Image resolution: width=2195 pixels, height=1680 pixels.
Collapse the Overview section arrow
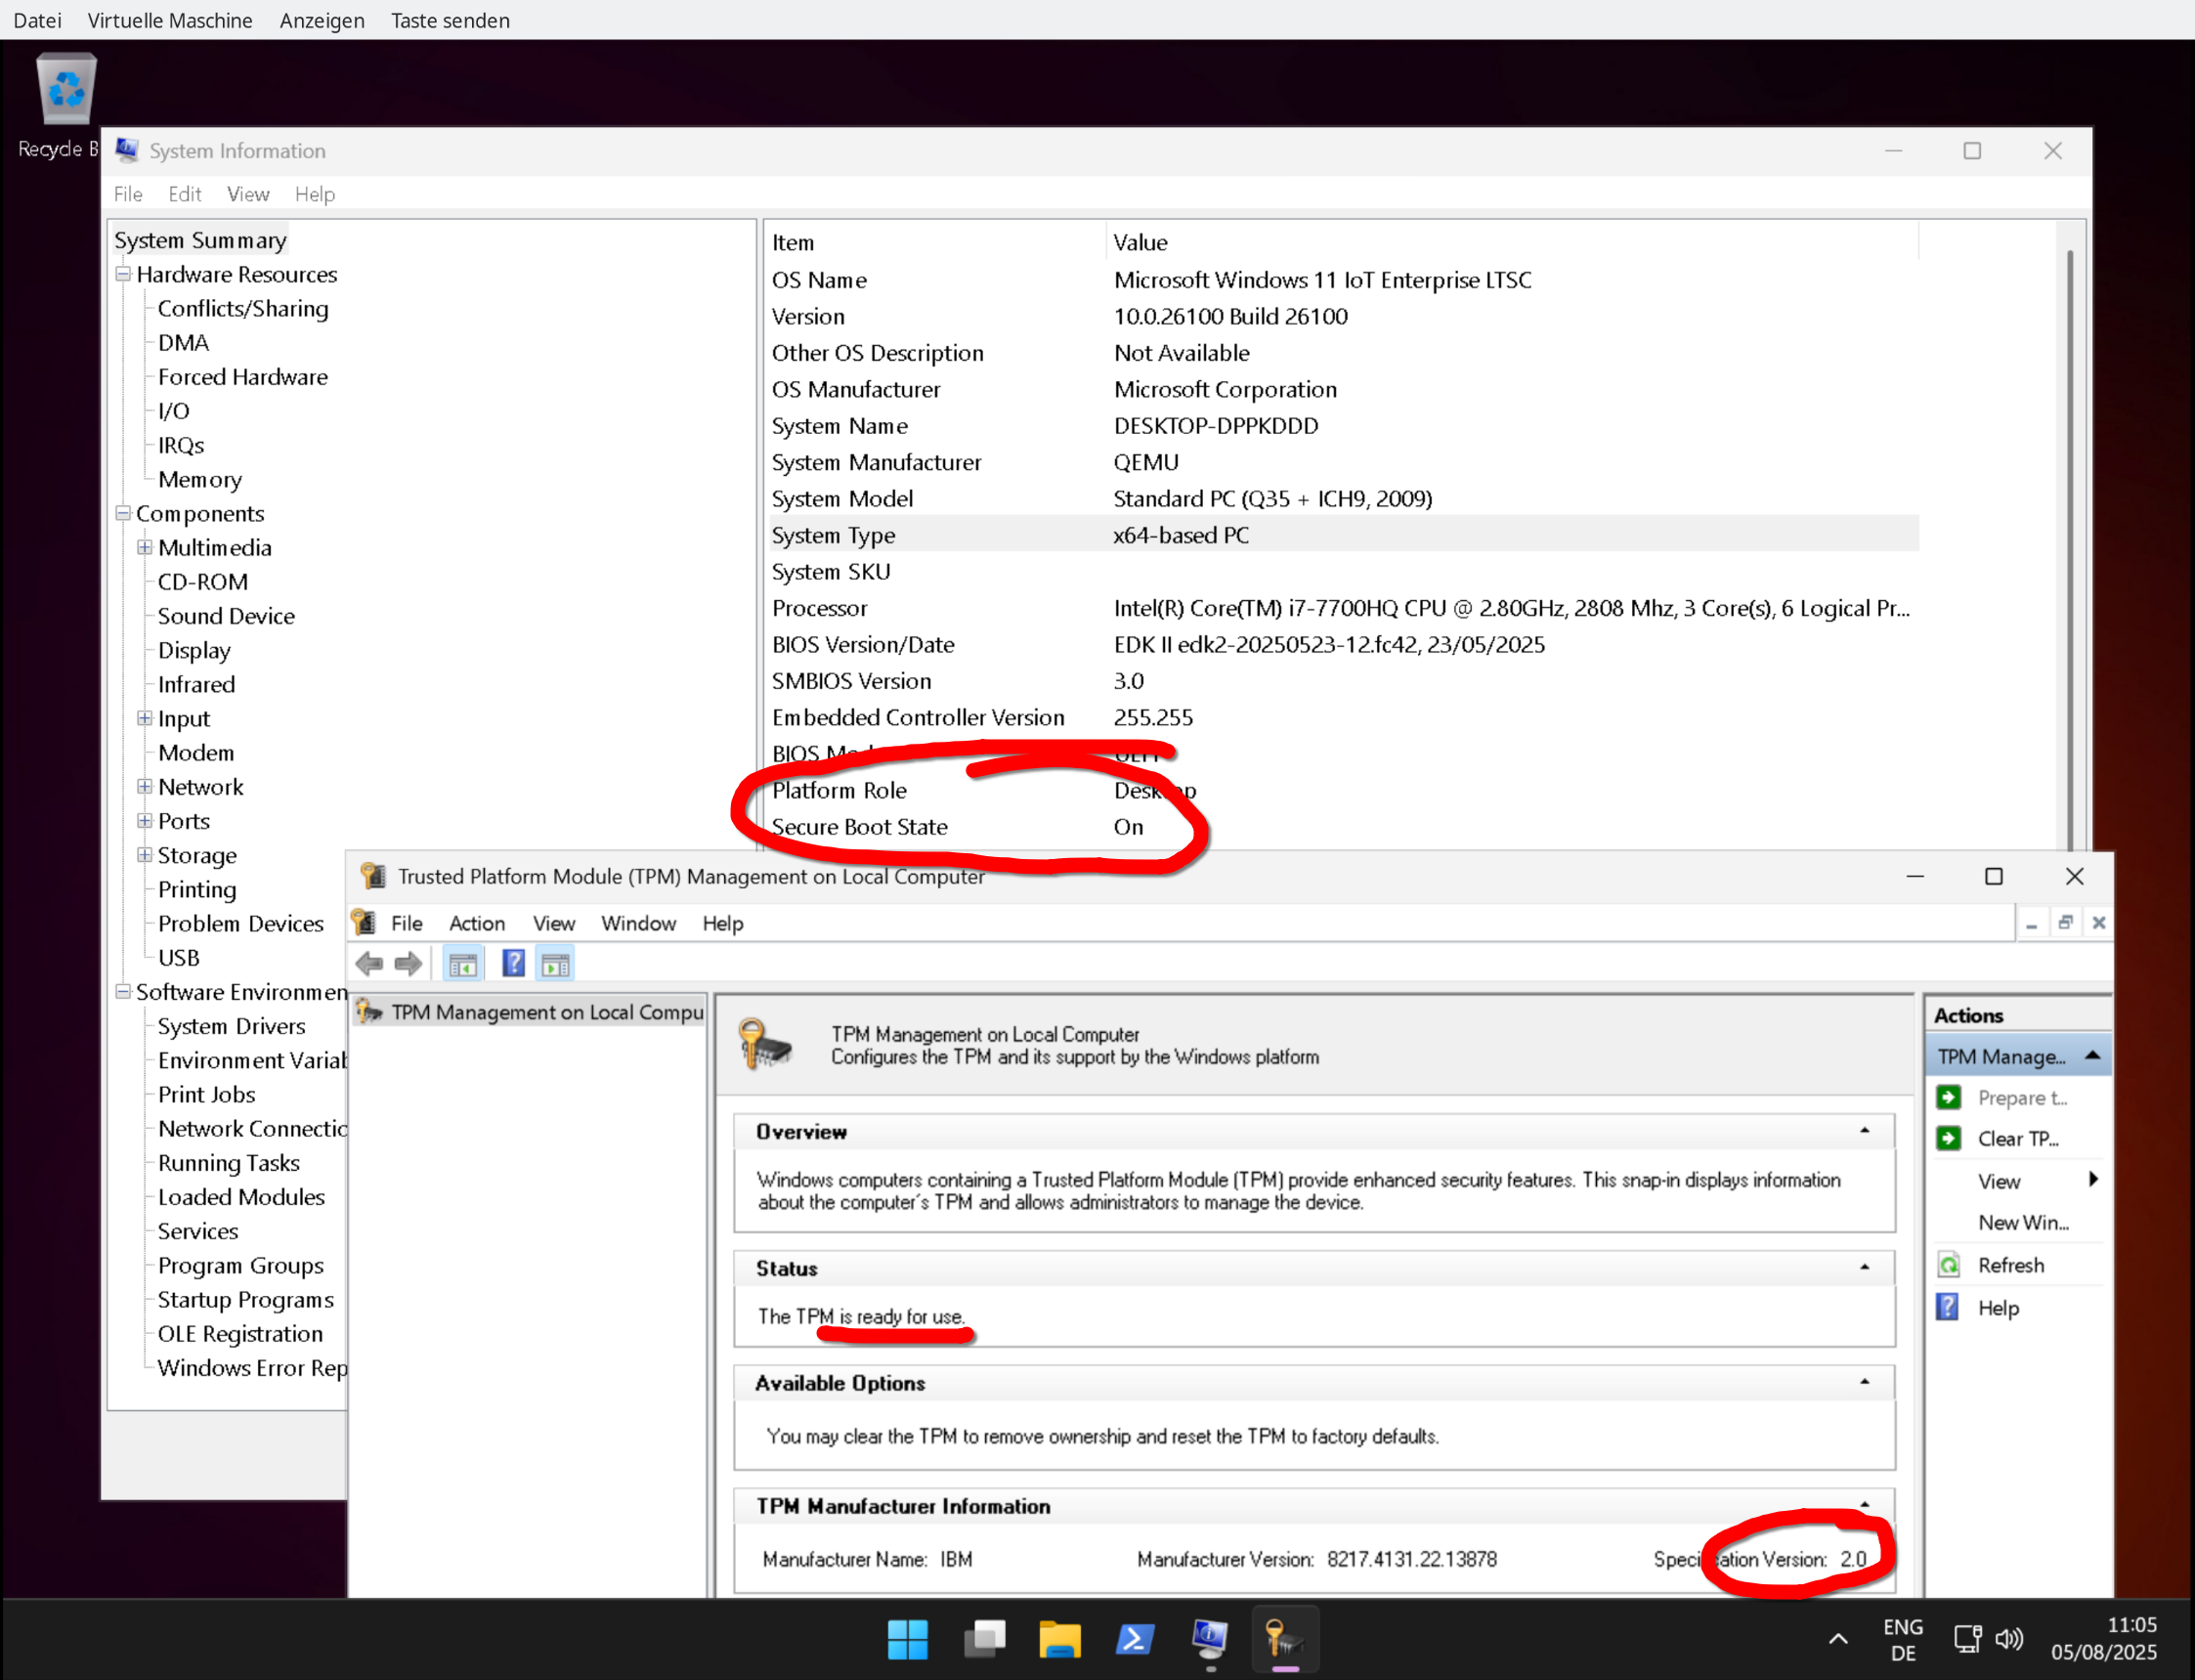point(1865,1130)
